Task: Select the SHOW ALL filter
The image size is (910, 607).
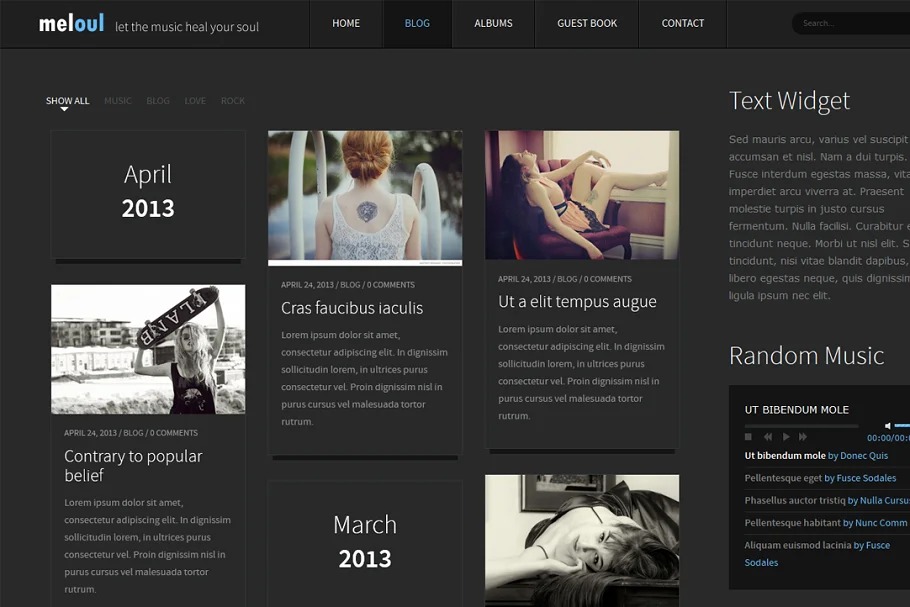Action: tap(67, 101)
